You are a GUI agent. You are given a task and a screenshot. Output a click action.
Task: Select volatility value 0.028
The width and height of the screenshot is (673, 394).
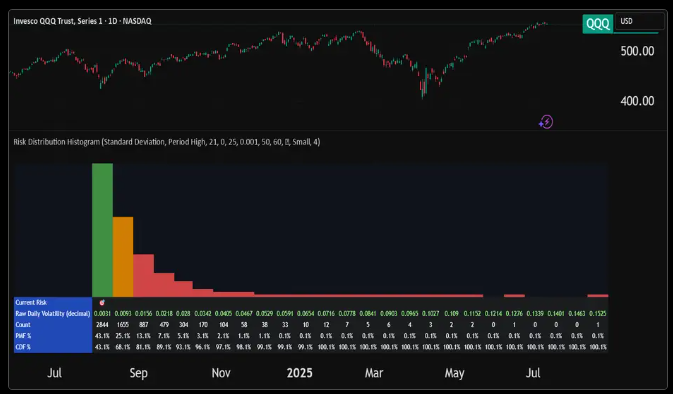[x=183, y=314]
